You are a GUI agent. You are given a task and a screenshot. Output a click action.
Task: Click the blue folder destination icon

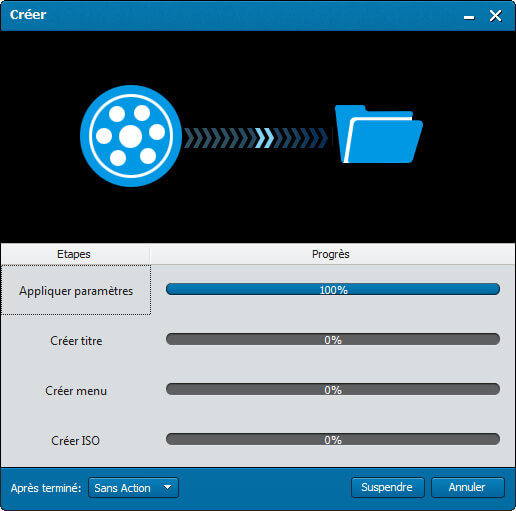pyautogui.click(x=379, y=134)
